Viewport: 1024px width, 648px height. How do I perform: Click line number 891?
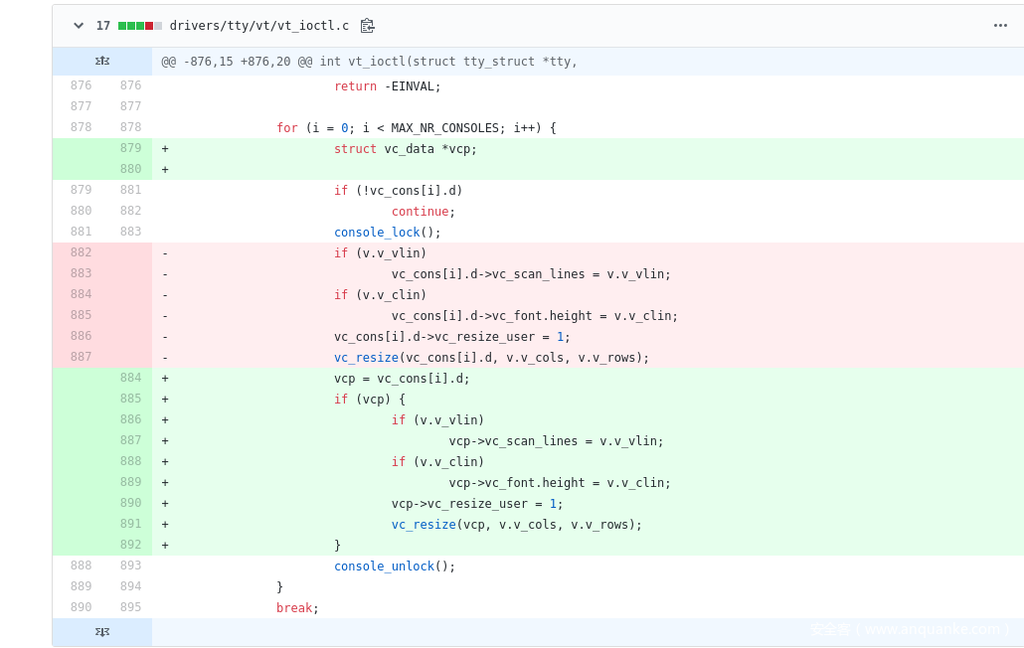pos(130,524)
